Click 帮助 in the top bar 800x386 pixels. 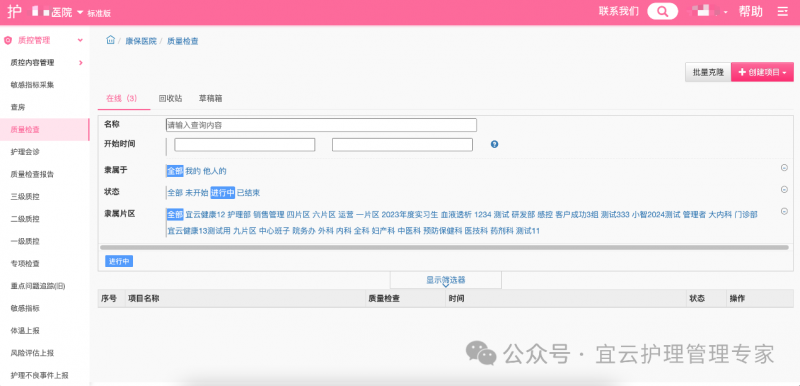751,12
